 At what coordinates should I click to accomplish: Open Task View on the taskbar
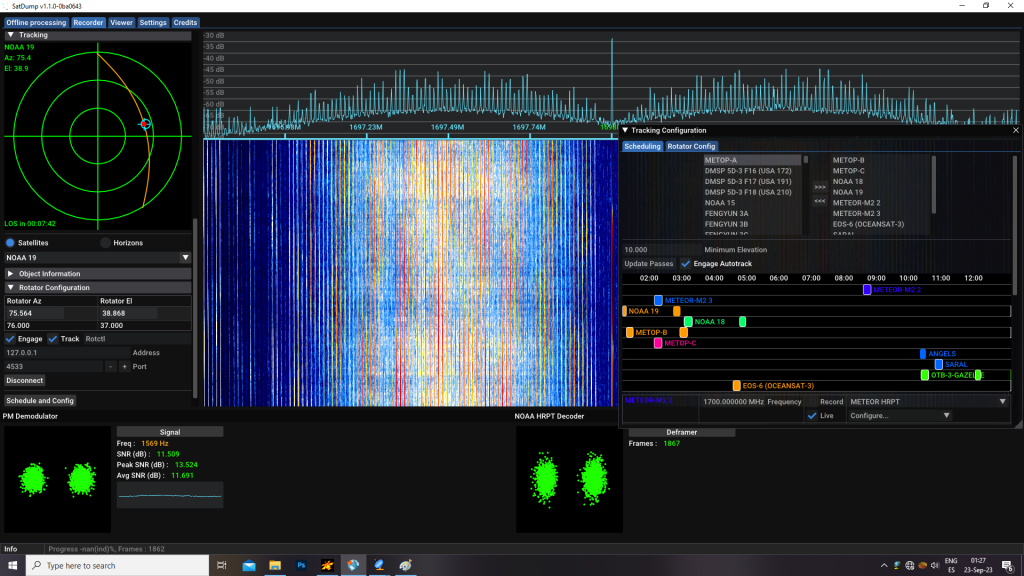[222, 566]
